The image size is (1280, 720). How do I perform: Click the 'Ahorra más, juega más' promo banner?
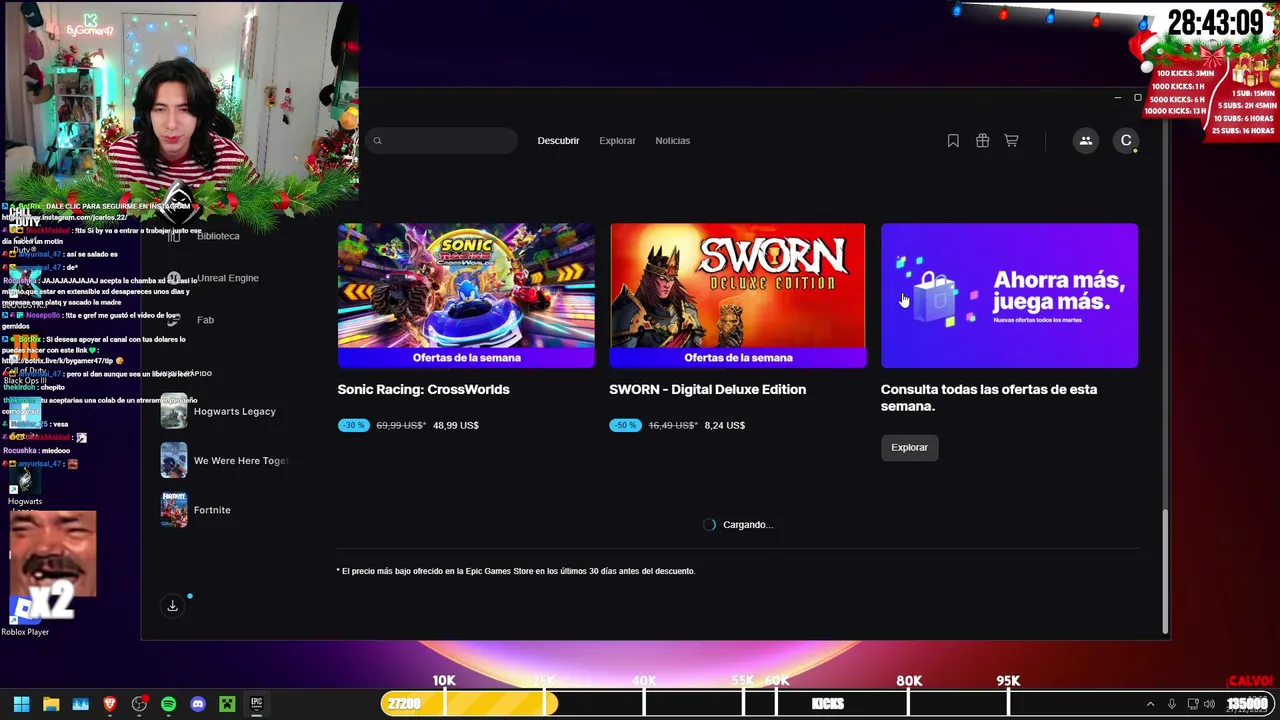point(1009,295)
